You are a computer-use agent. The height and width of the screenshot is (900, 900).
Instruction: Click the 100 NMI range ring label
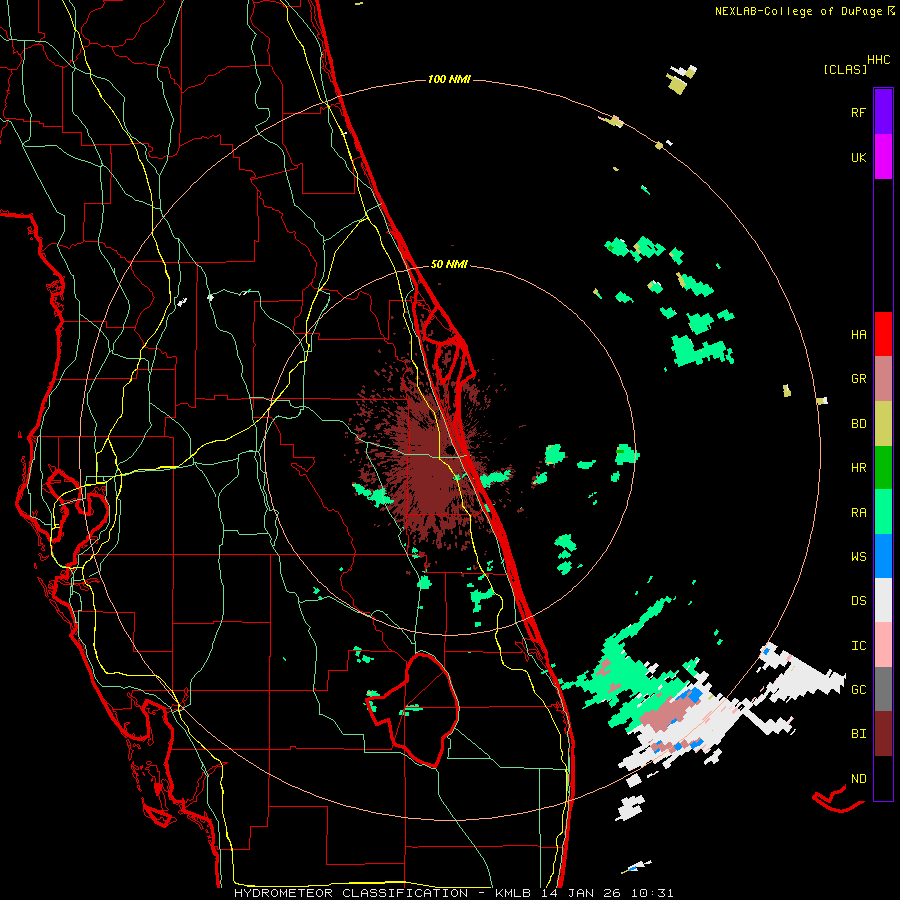[x=449, y=79]
